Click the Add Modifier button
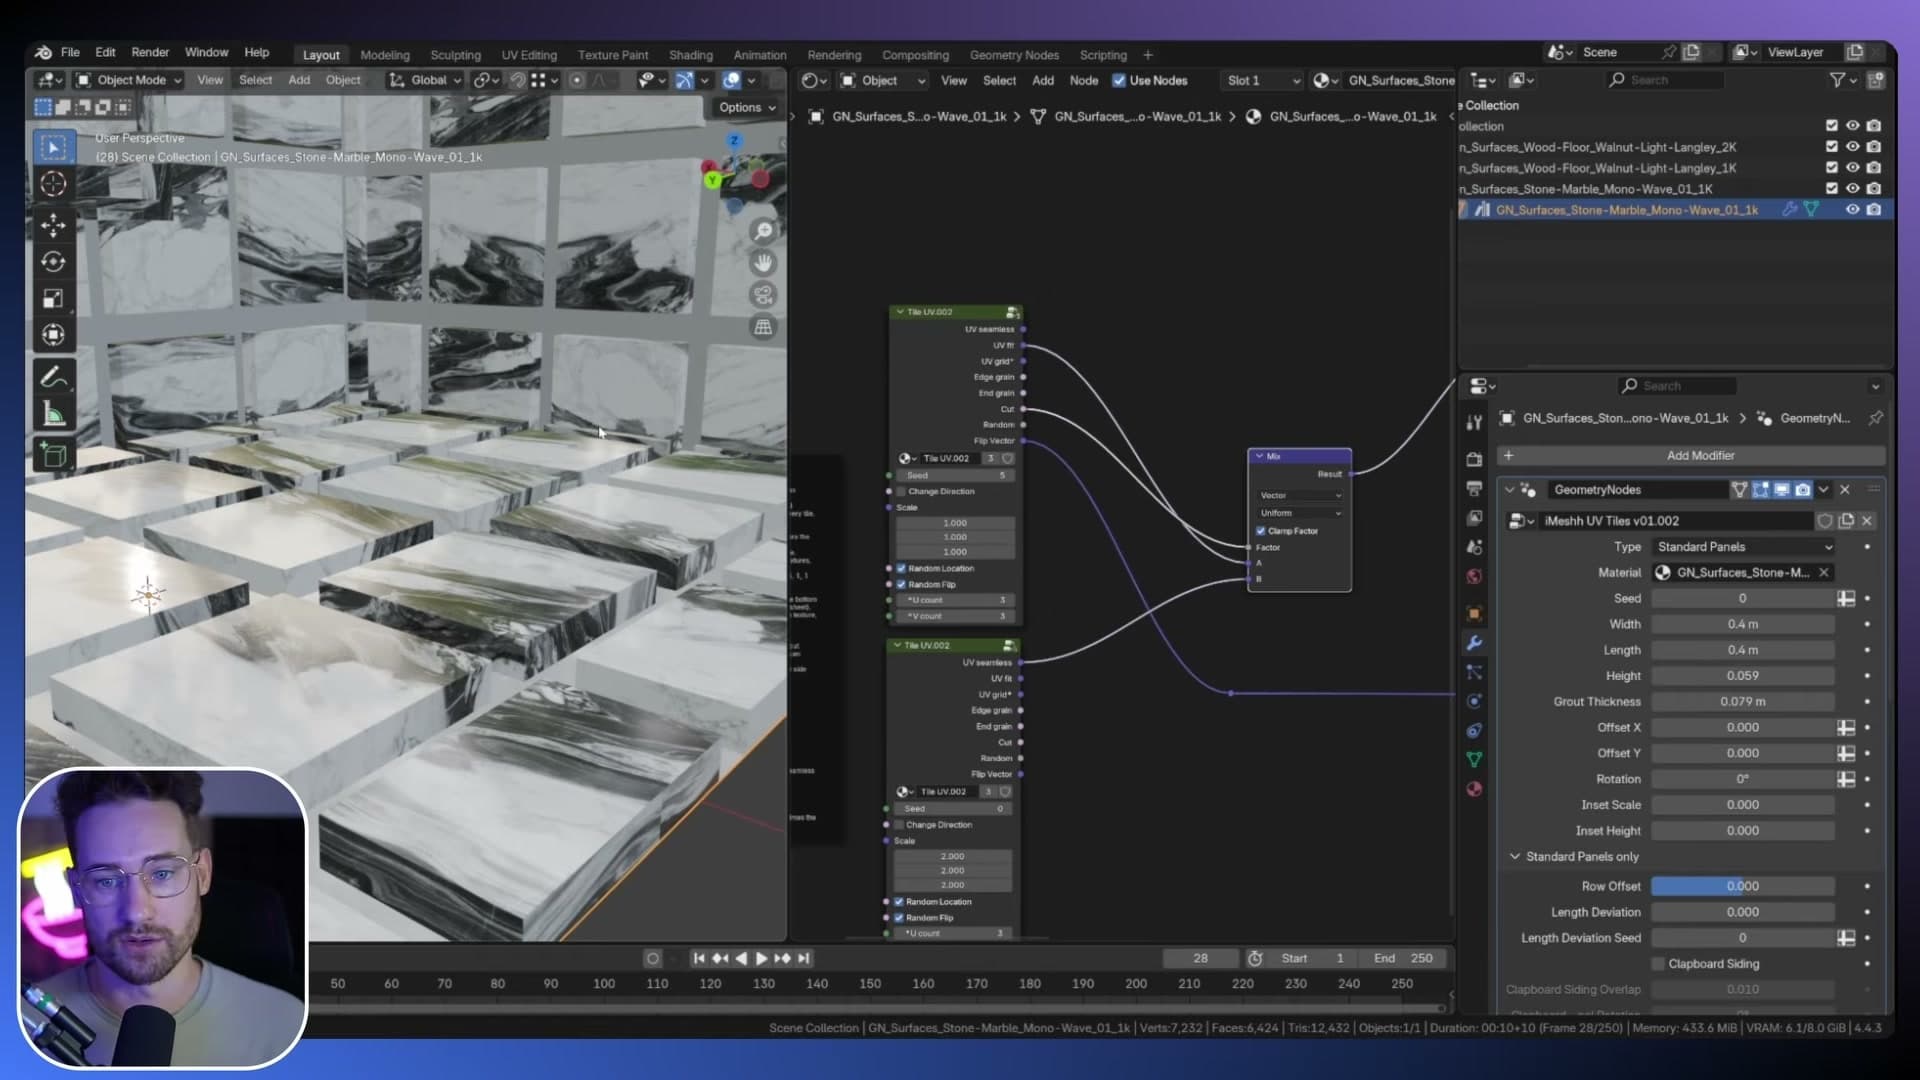This screenshot has height=1080, width=1920. (1690, 456)
